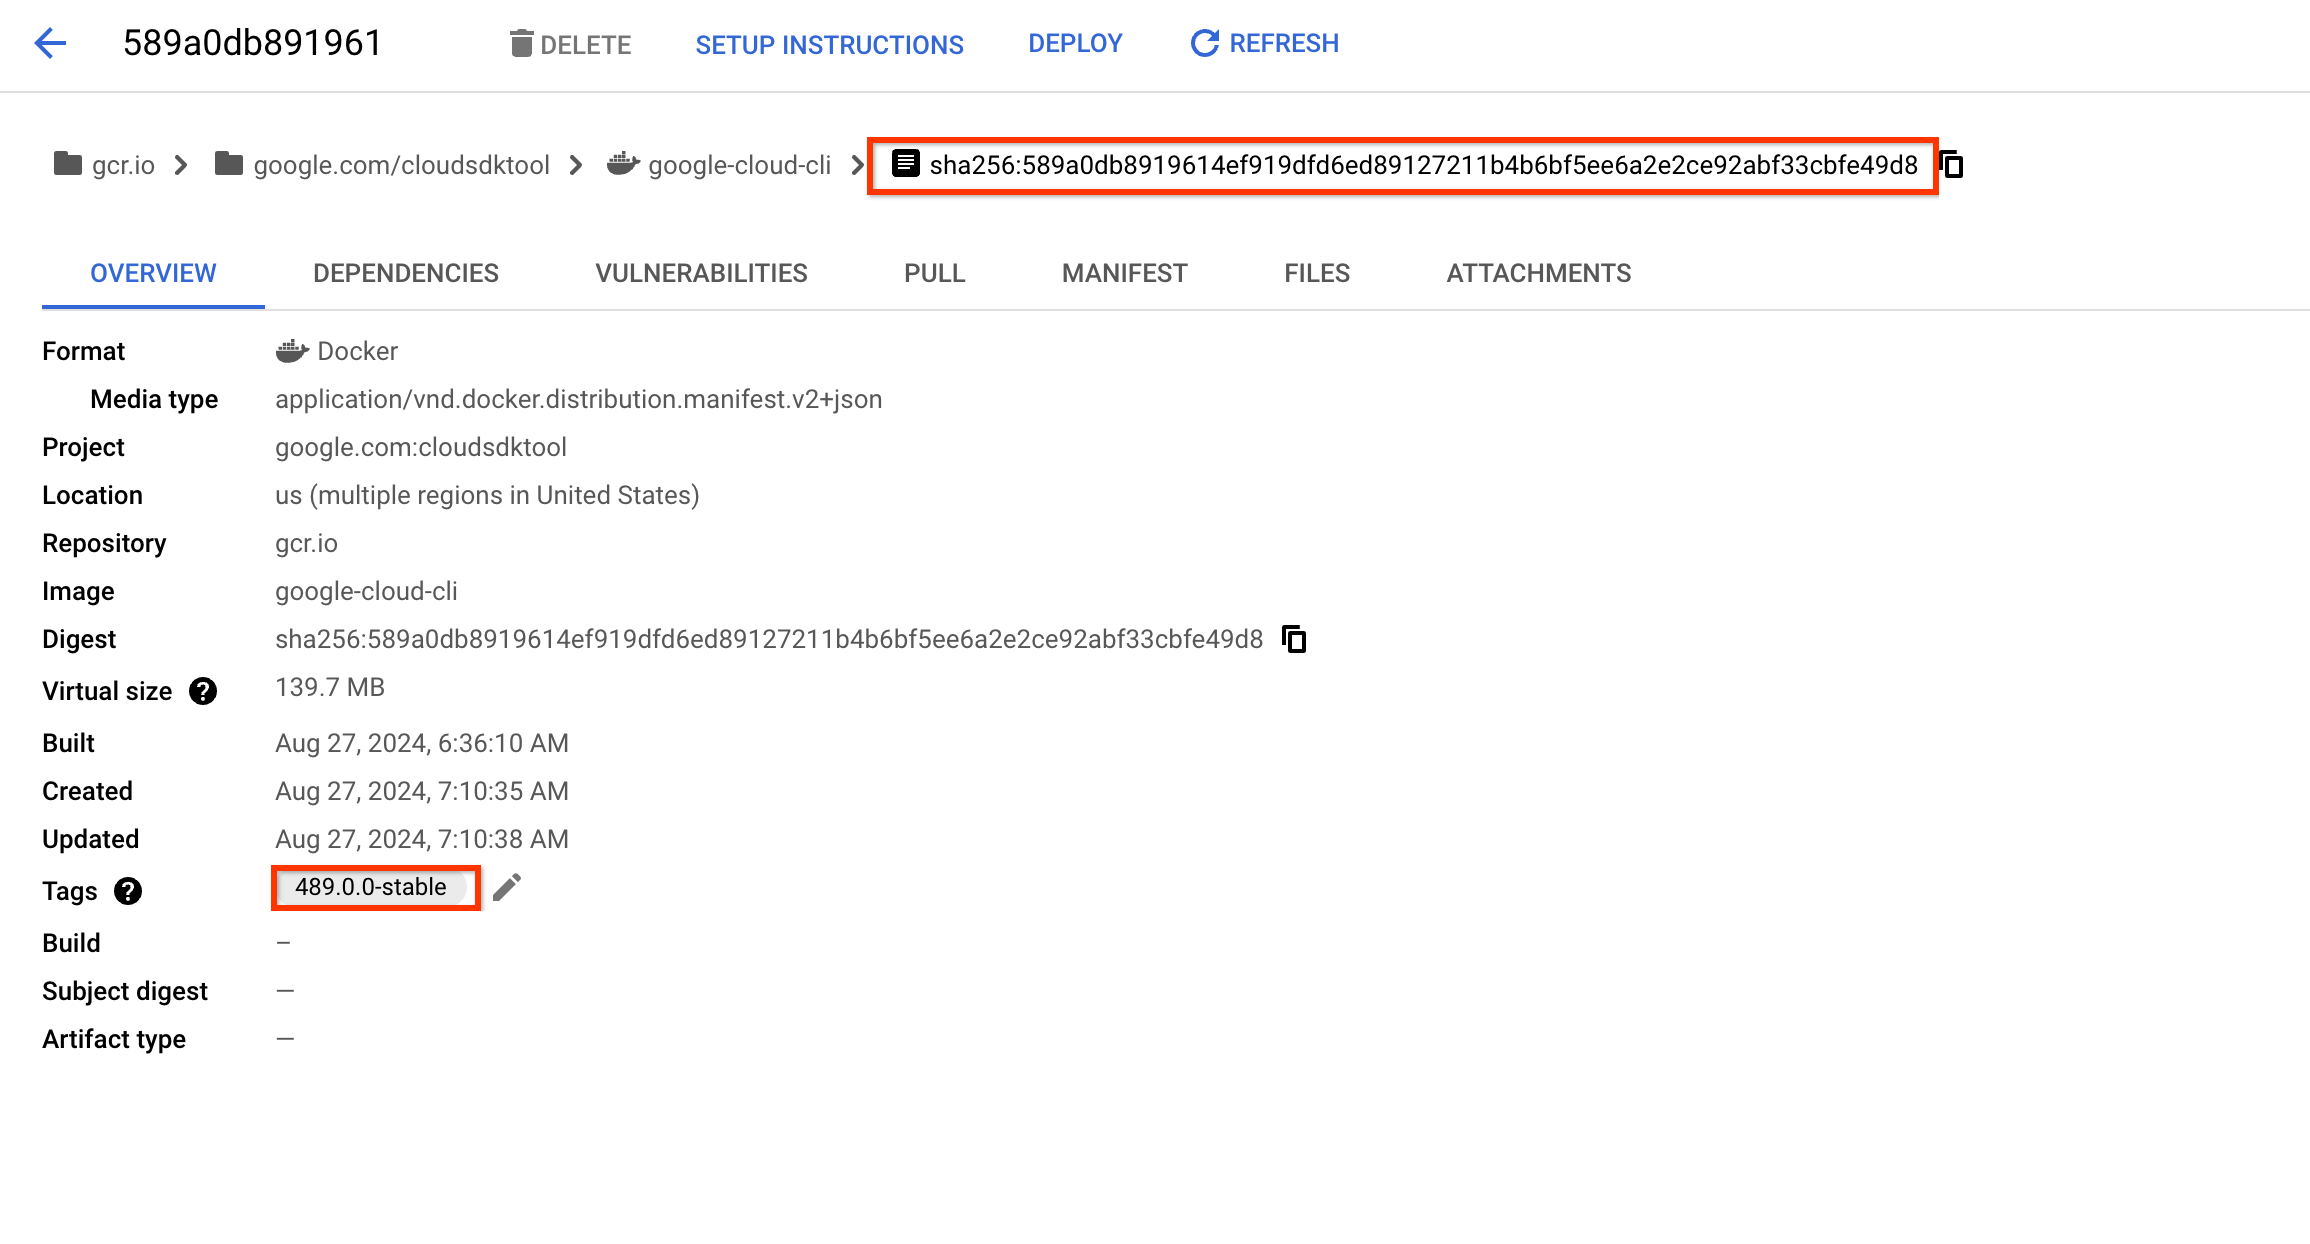Copy the breadcrumb sha256 digest
Screen dimensions: 2310x1244
[1952, 165]
